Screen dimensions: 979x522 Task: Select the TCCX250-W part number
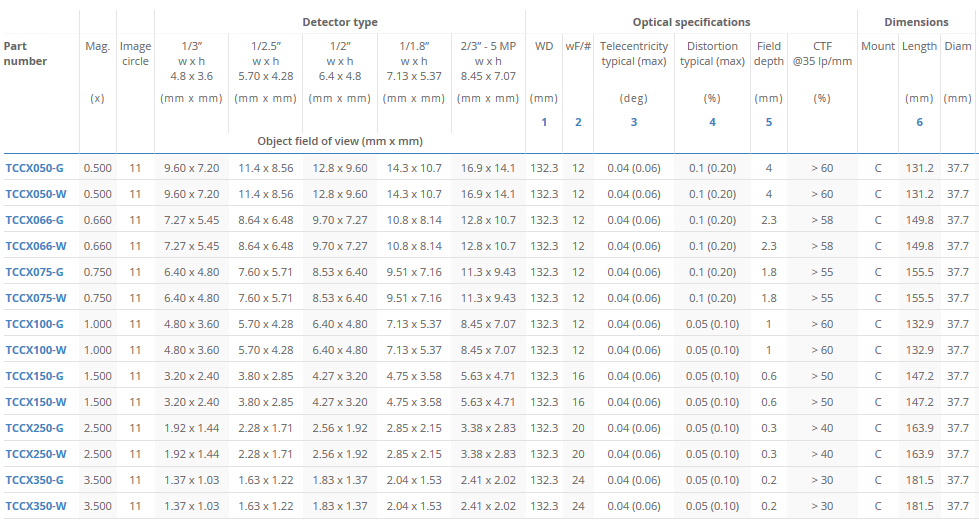click(35, 454)
